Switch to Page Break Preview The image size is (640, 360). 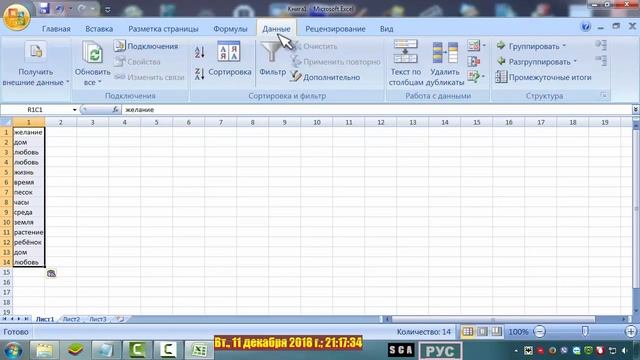click(496, 332)
